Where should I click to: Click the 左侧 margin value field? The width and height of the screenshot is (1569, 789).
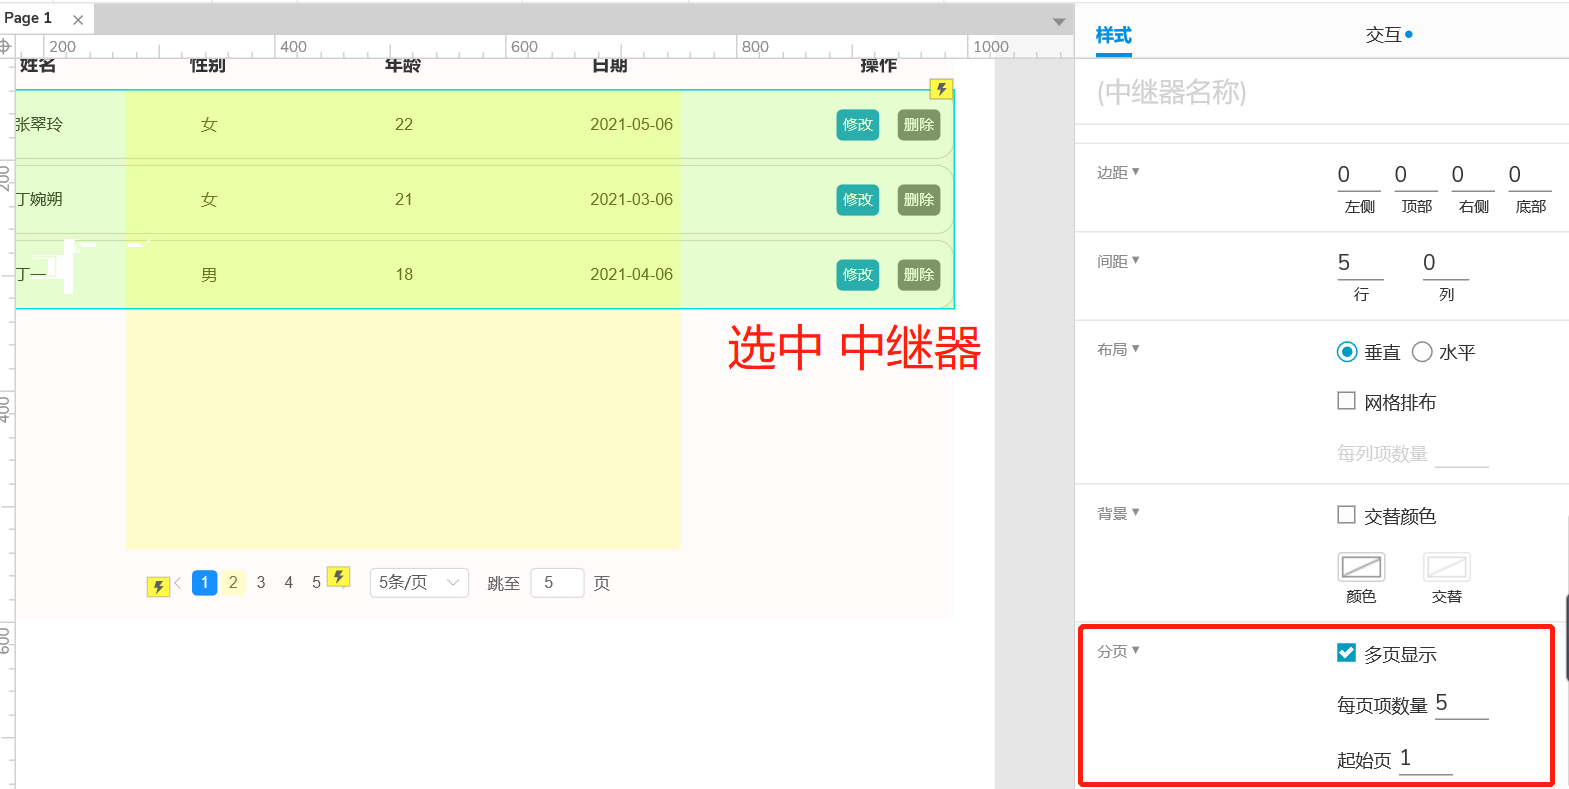click(1359, 175)
